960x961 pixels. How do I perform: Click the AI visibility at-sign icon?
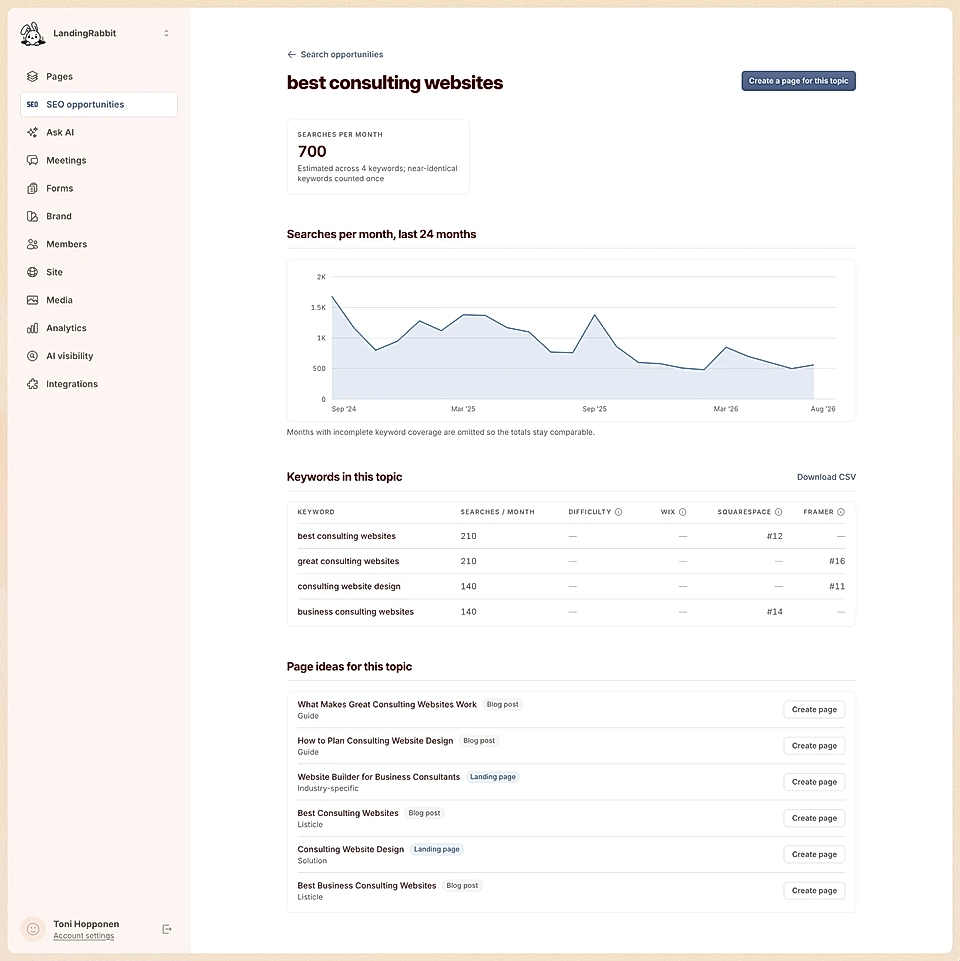coord(32,356)
